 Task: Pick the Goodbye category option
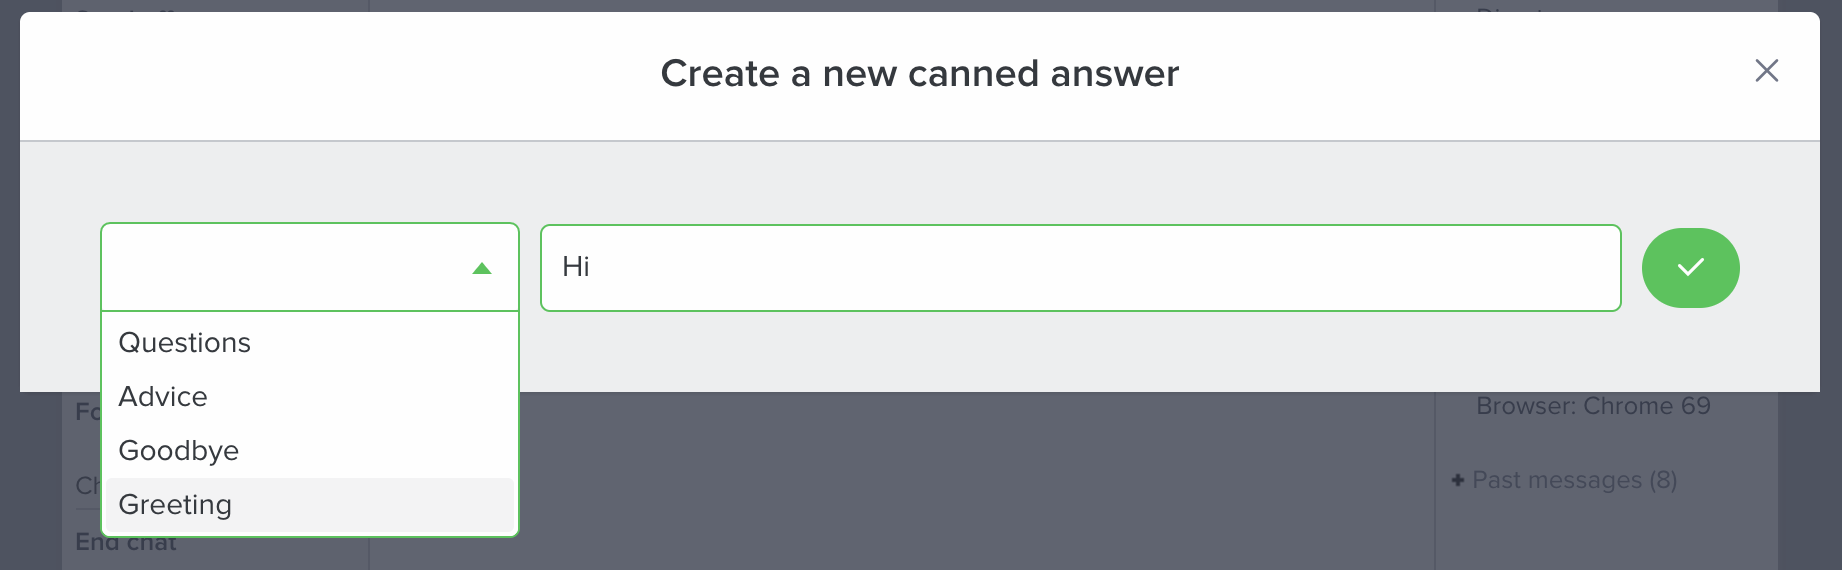pyautogui.click(x=179, y=451)
